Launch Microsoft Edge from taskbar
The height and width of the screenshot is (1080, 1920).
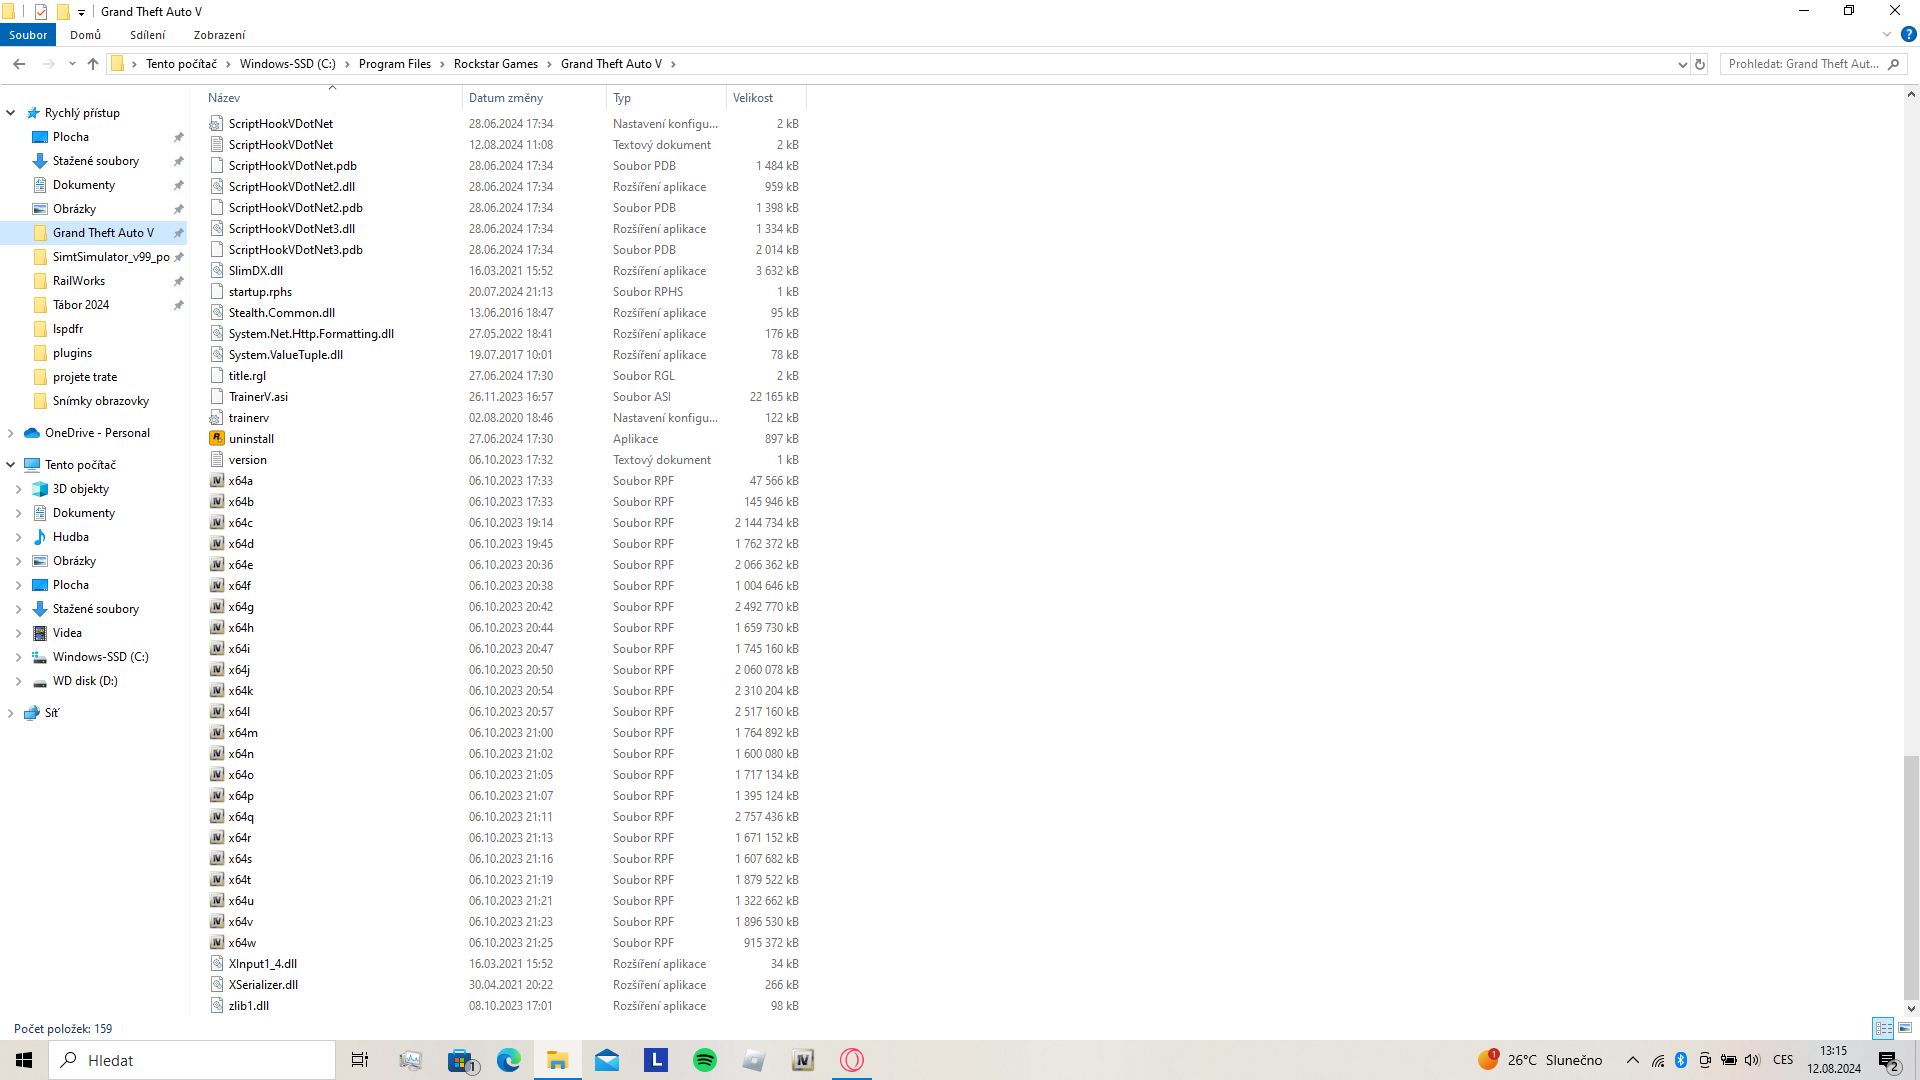click(x=509, y=1060)
